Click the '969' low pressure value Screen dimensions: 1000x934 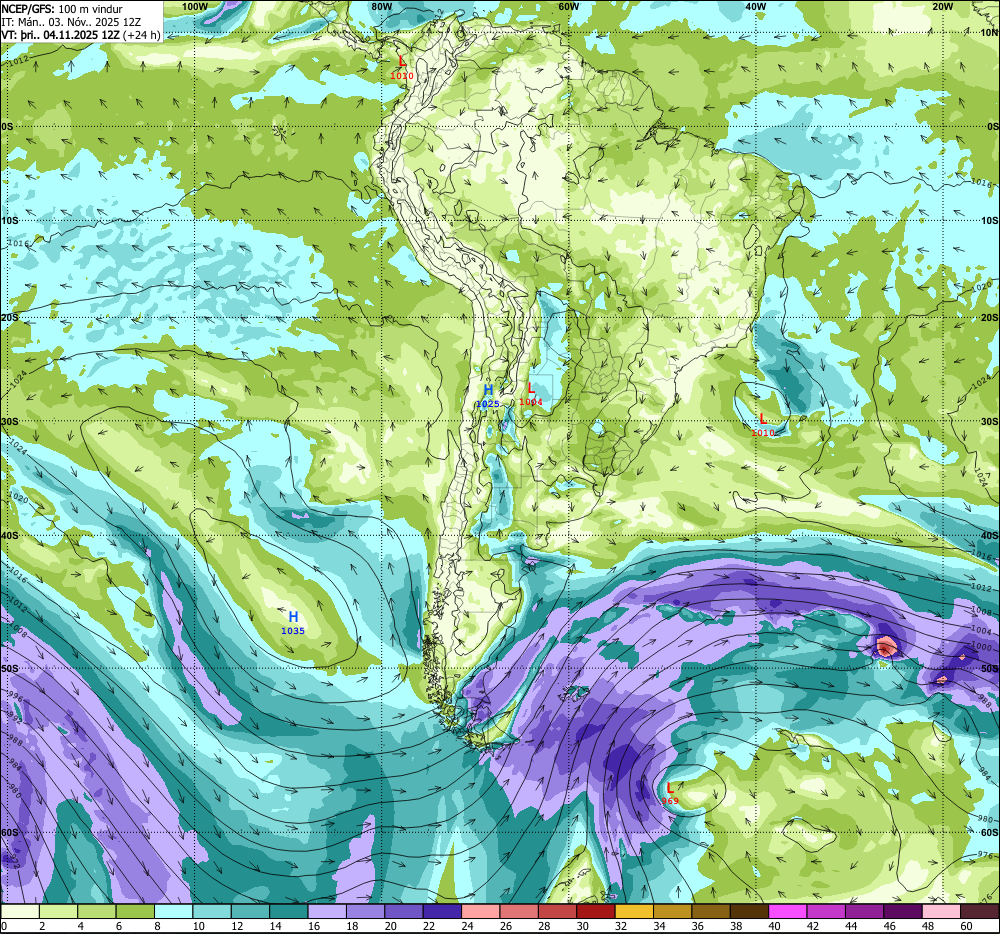tap(670, 801)
